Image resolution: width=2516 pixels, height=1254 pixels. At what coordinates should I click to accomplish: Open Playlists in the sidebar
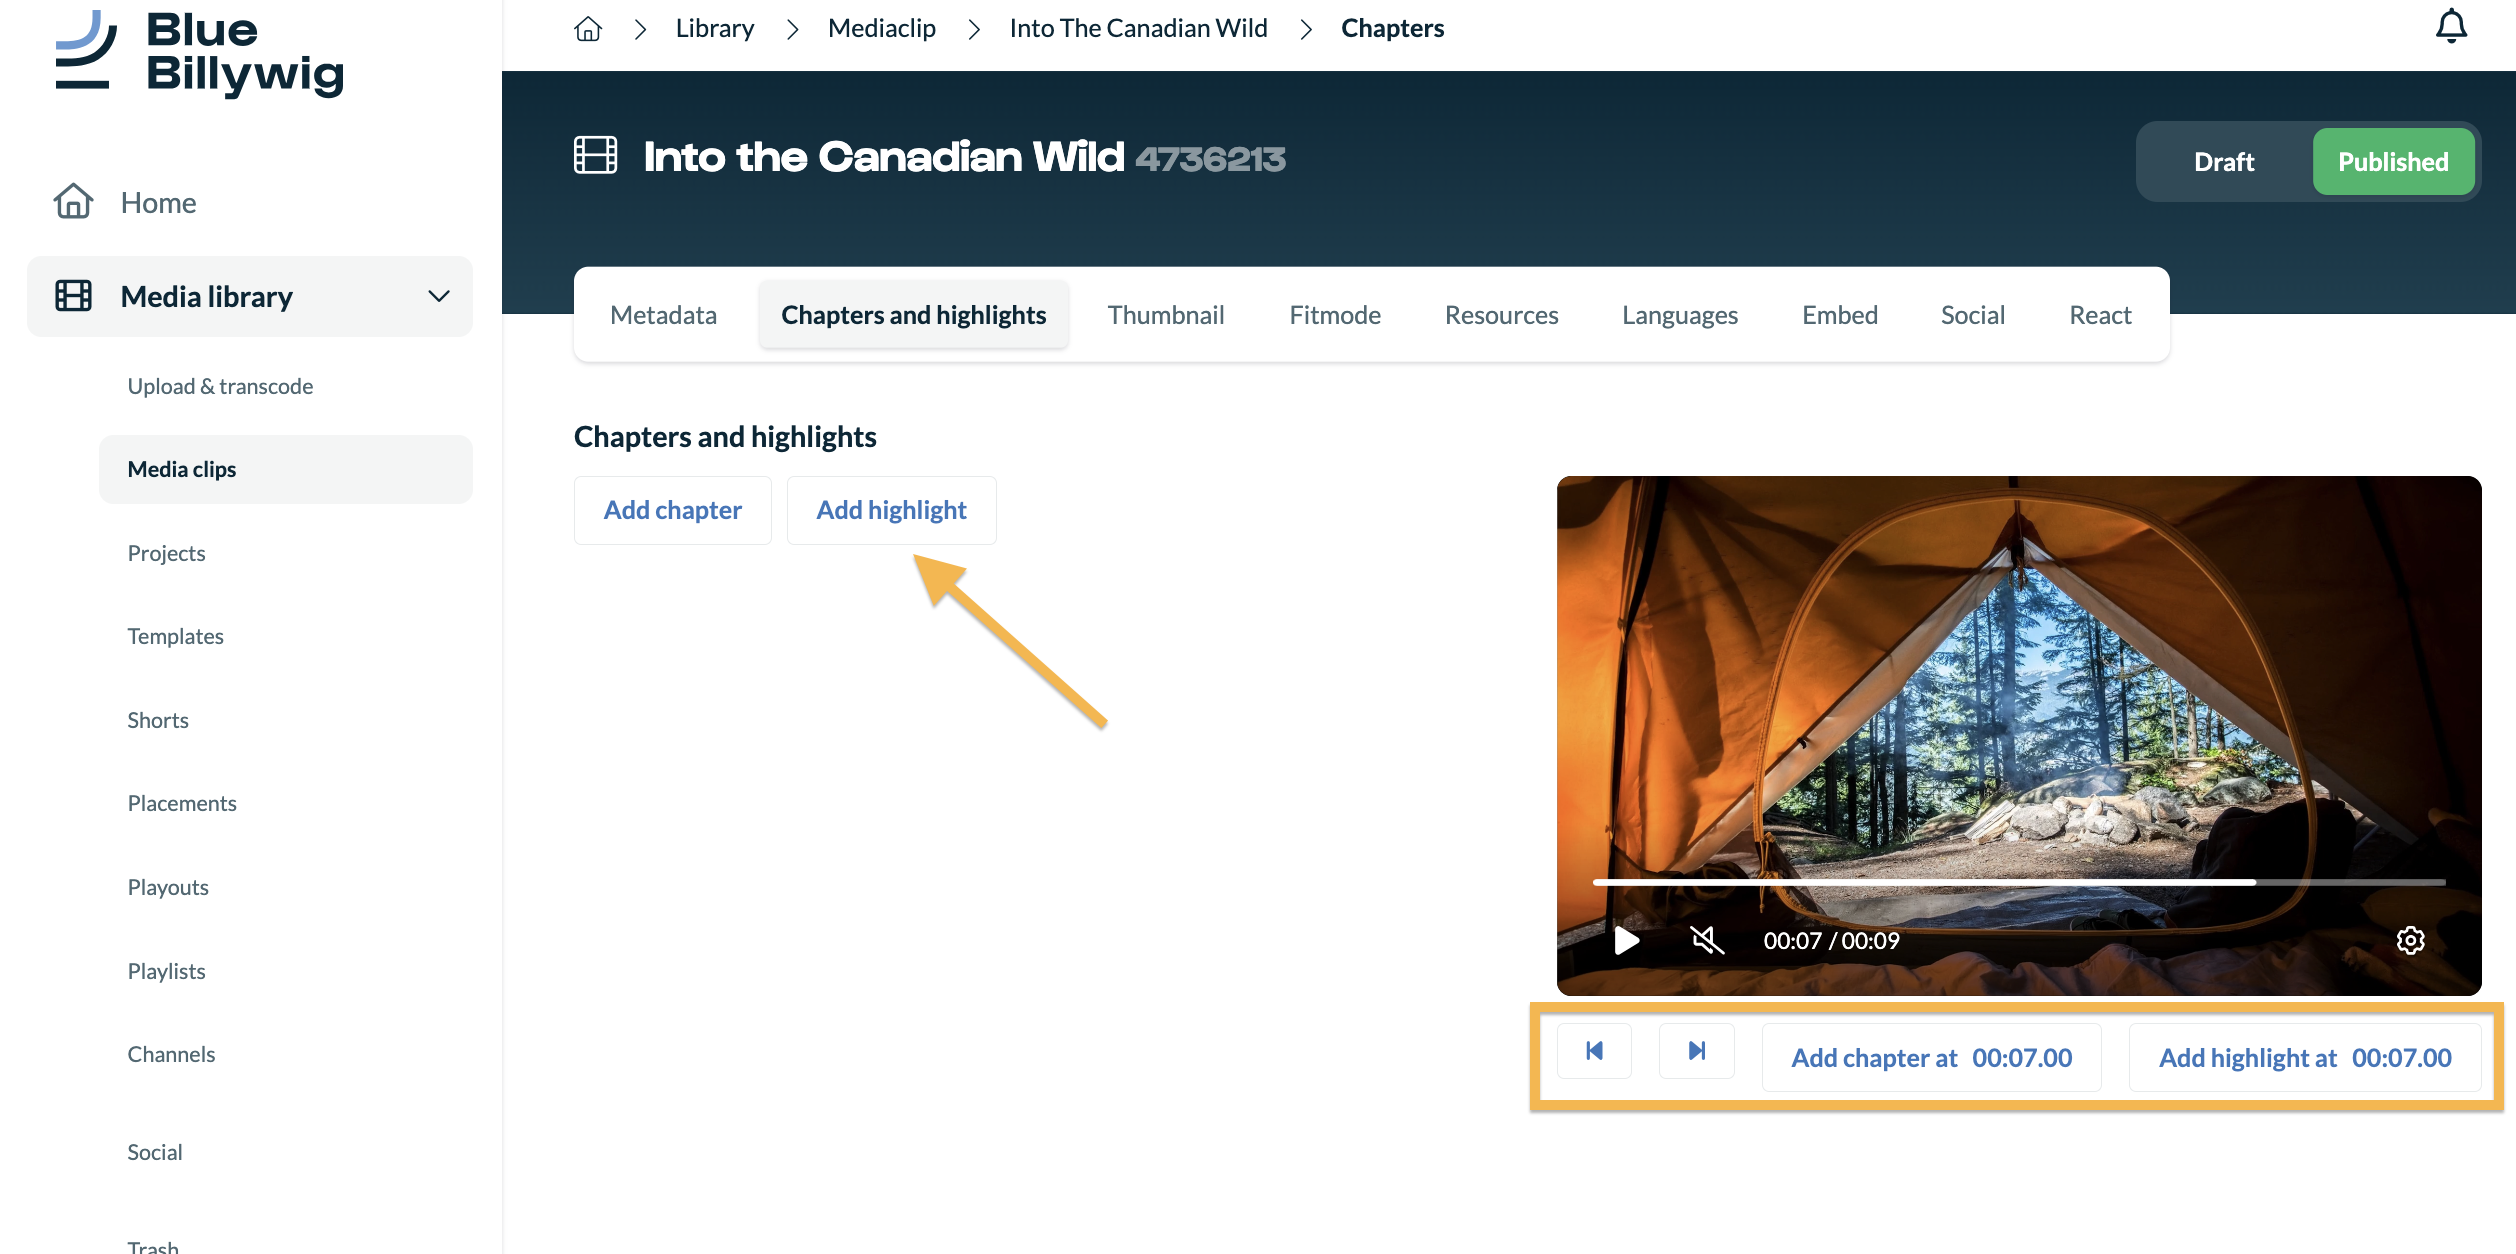(166, 971)
